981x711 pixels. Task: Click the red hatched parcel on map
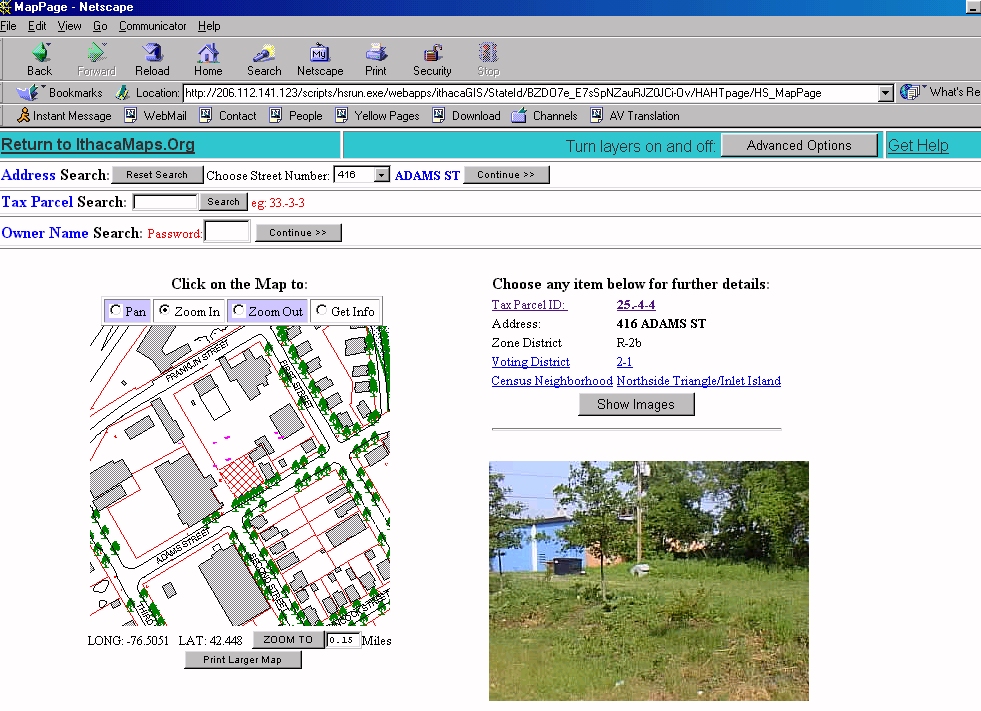[239, 474]
